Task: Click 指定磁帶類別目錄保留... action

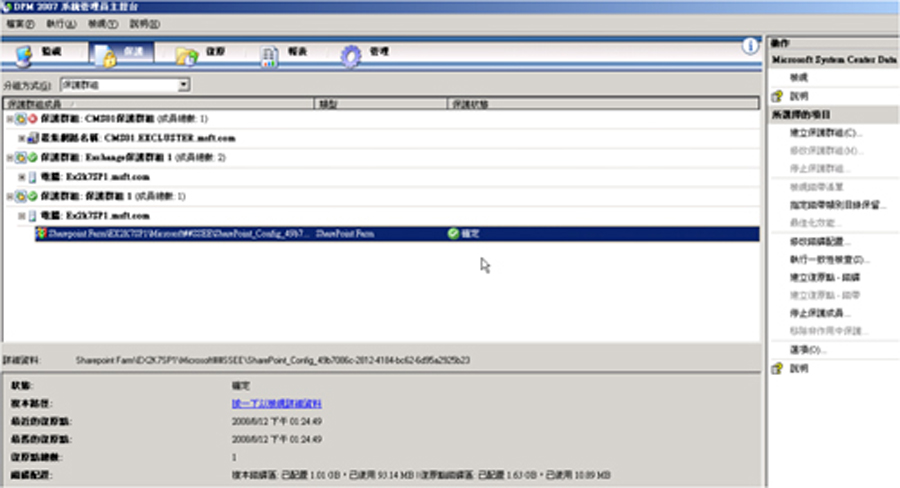Action: [x=837, y=205]
